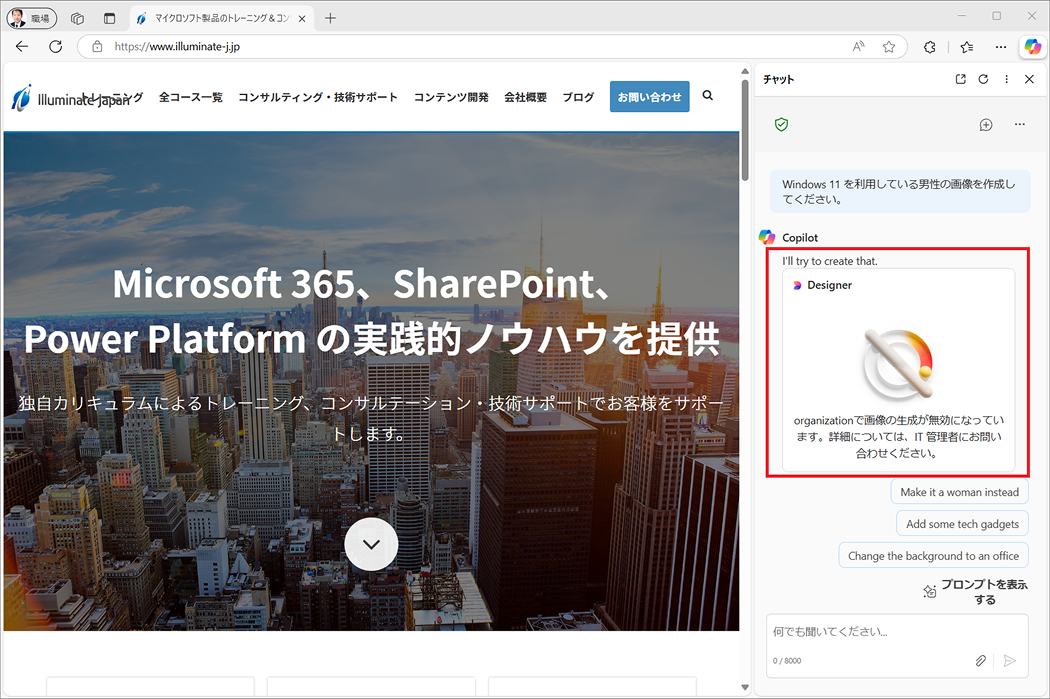The width and height of the screenshot is (1050, 699).
Task: Toggle the Copilot sidebar icon
Action: coord(1033,46)
